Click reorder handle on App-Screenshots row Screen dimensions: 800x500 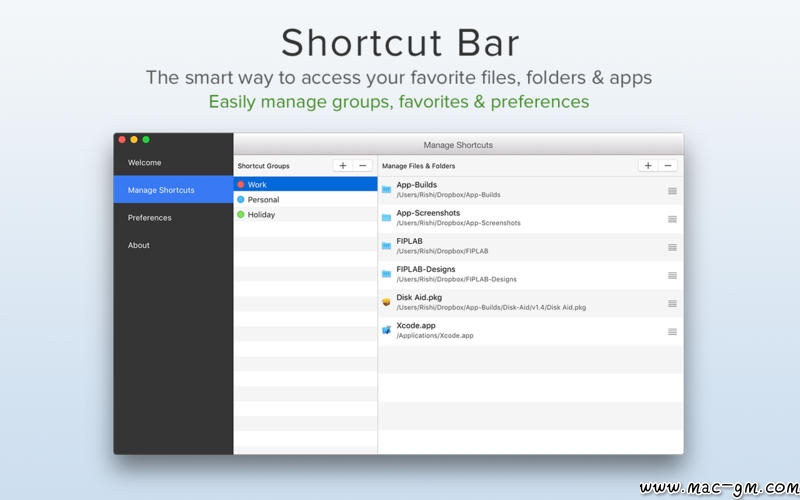pos(672,219)
